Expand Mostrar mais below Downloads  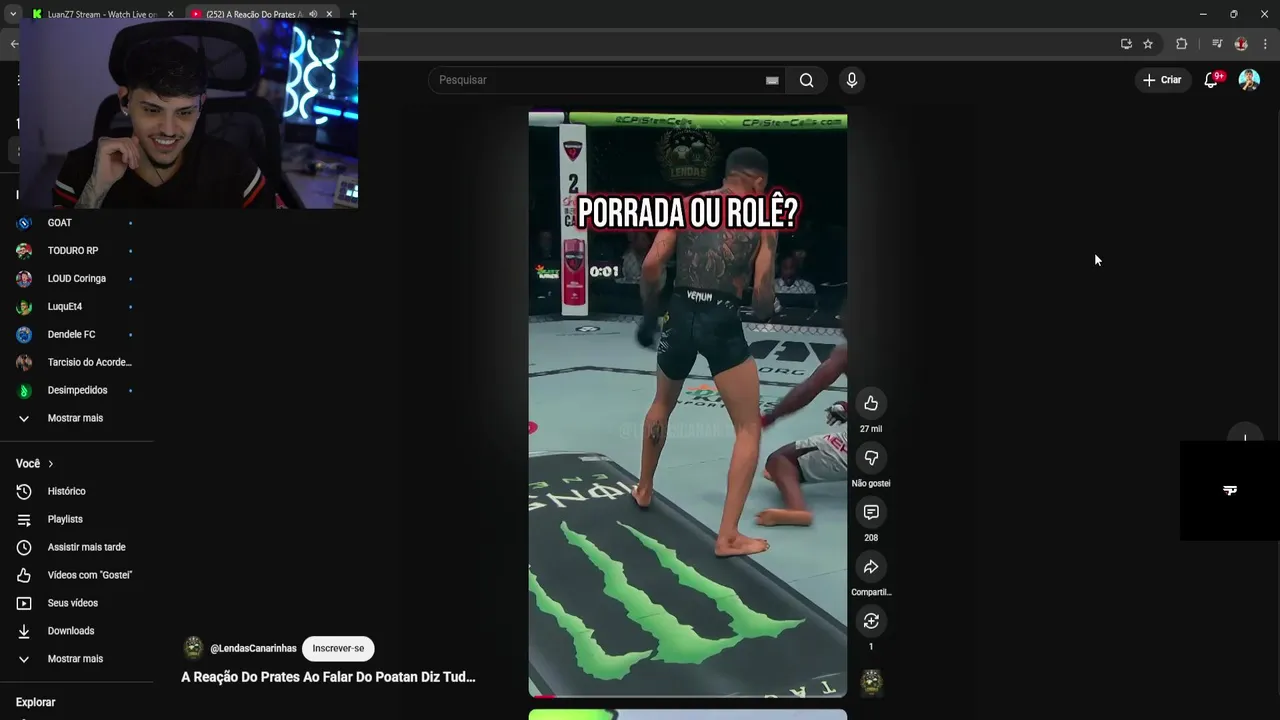[x=76, y=659]
